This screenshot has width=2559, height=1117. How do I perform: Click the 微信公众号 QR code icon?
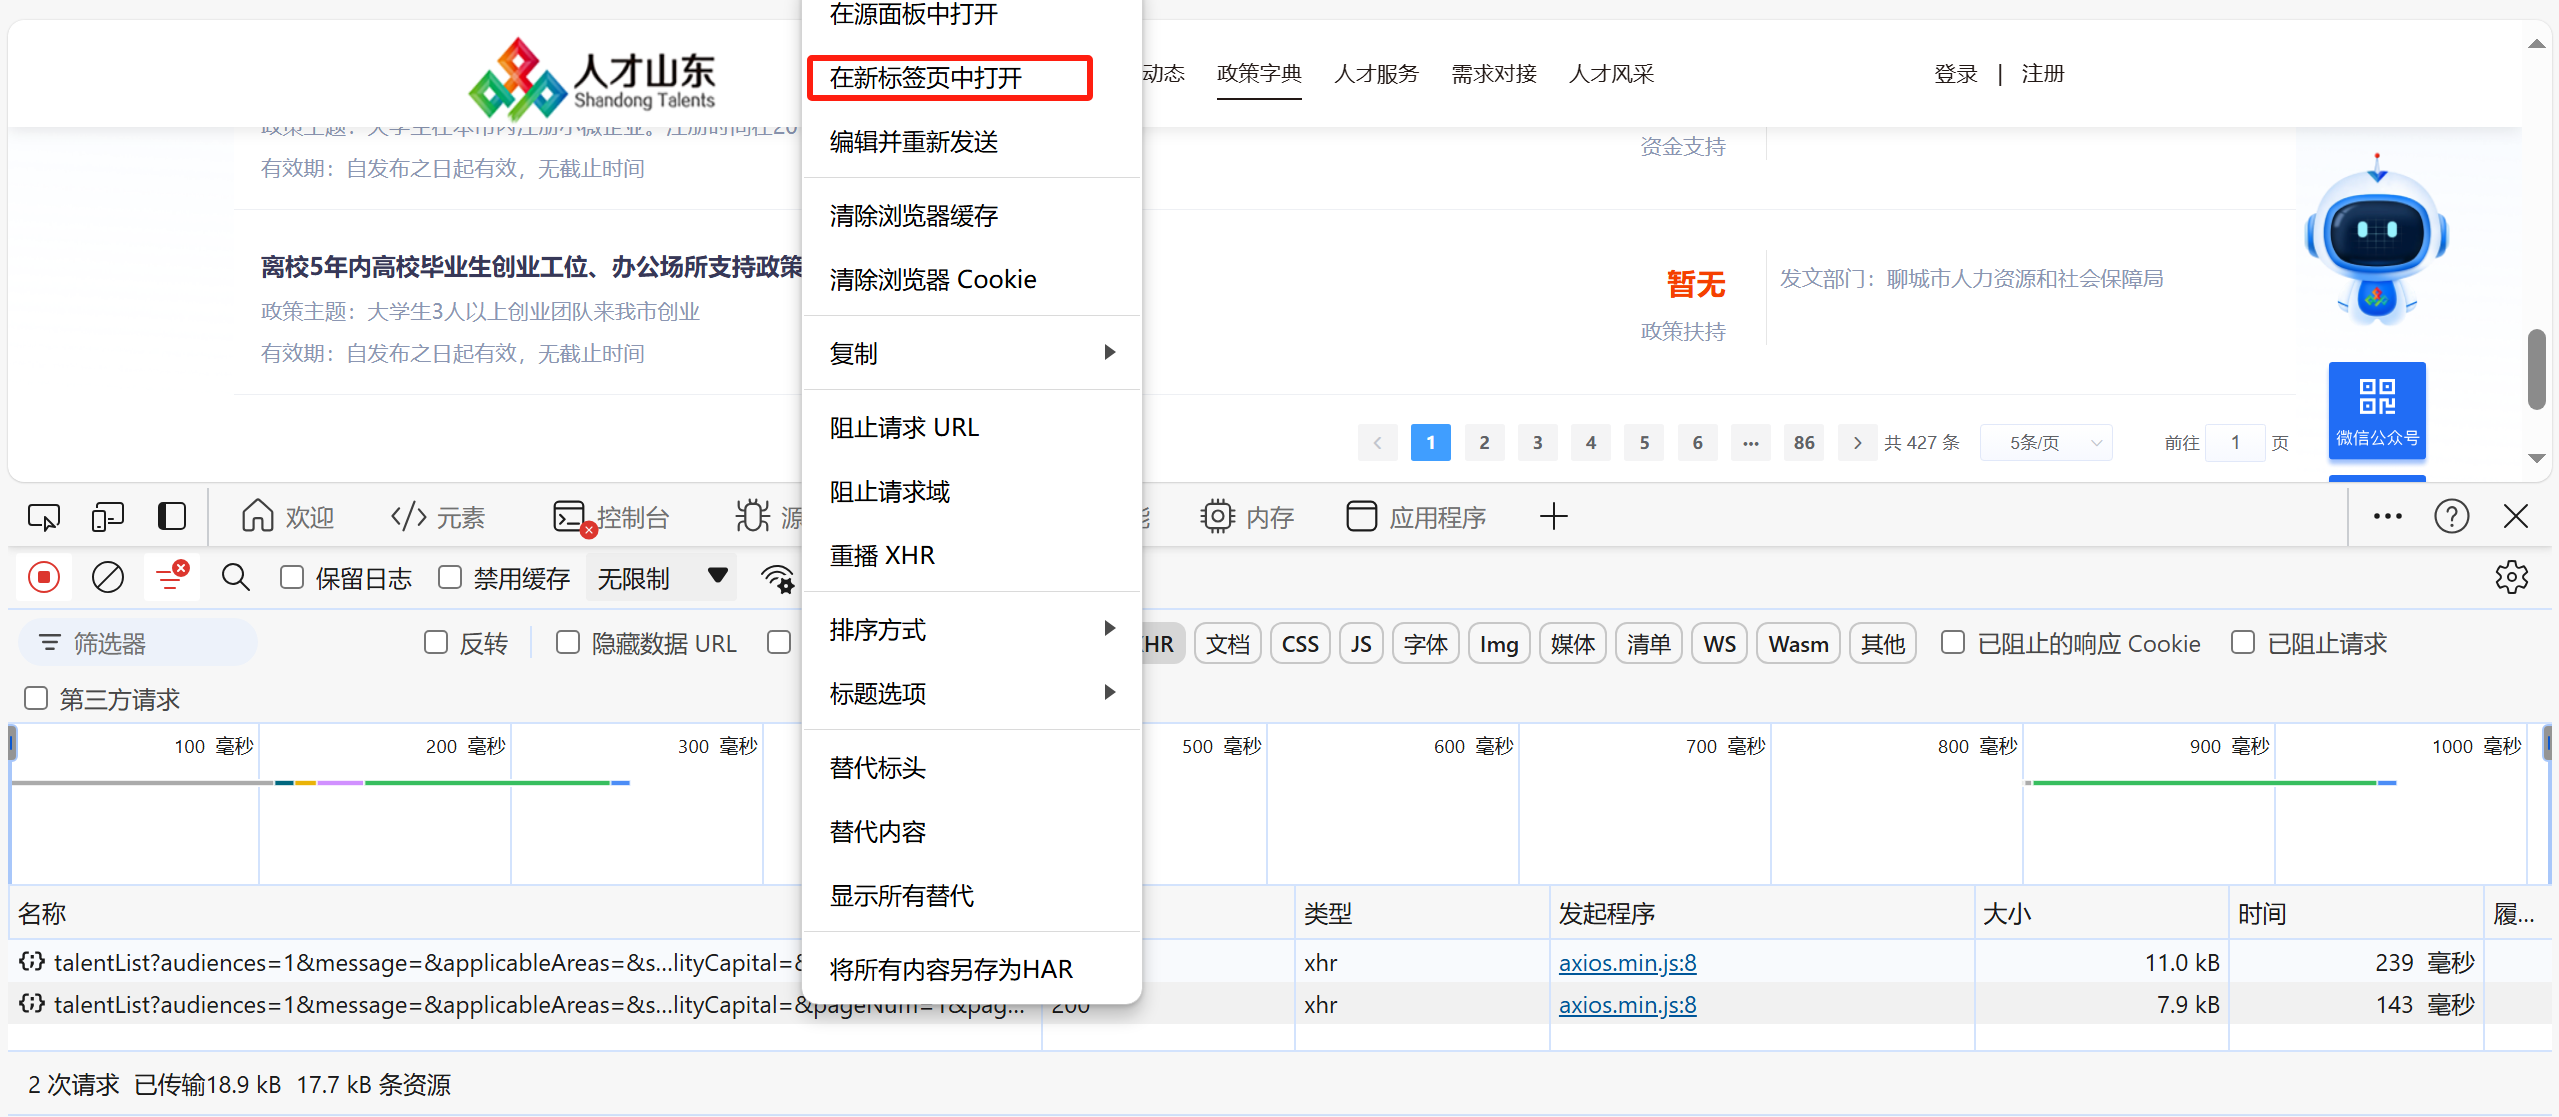(x=2377, y=411)
